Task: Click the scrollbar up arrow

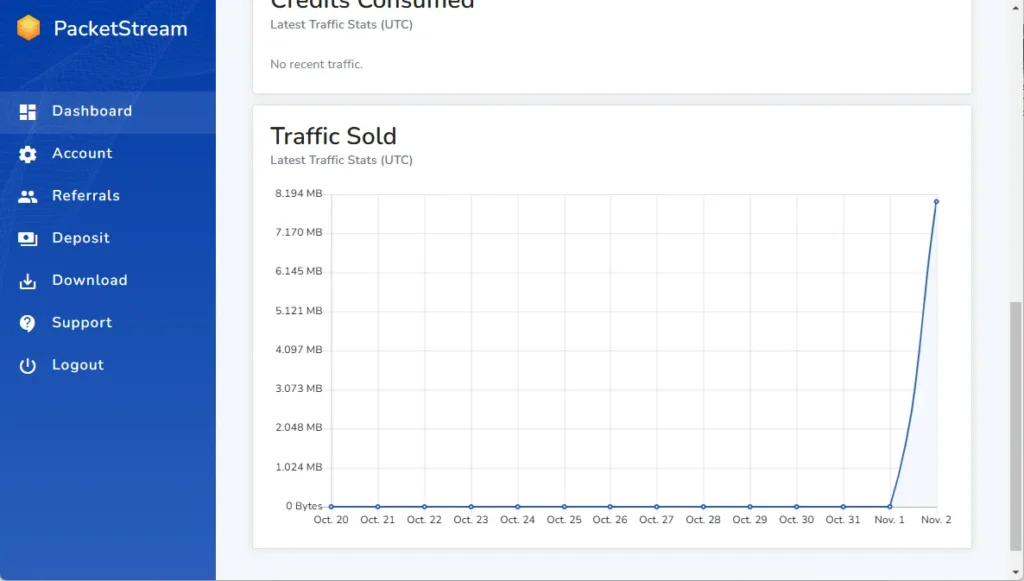Action: [1015, 6]
